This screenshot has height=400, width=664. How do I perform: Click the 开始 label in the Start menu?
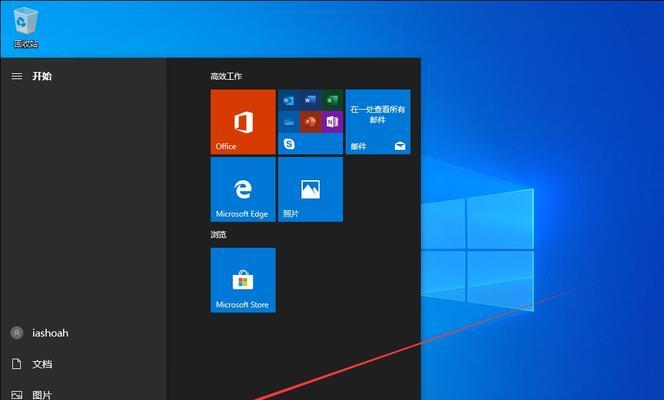click(x=42, y=76)
